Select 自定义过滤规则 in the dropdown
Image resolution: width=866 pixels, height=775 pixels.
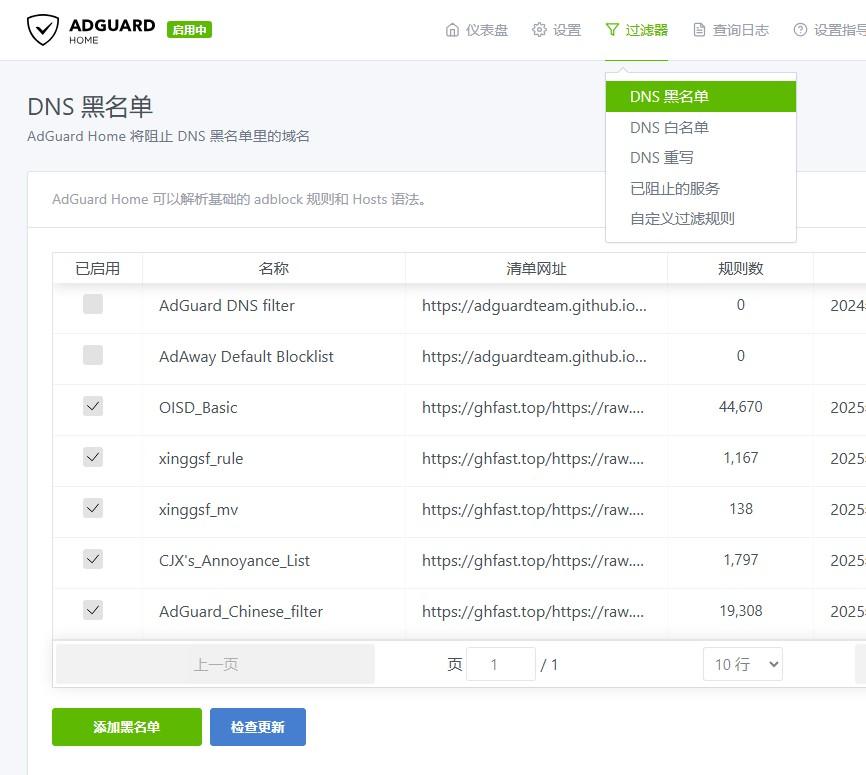(700, 219)
